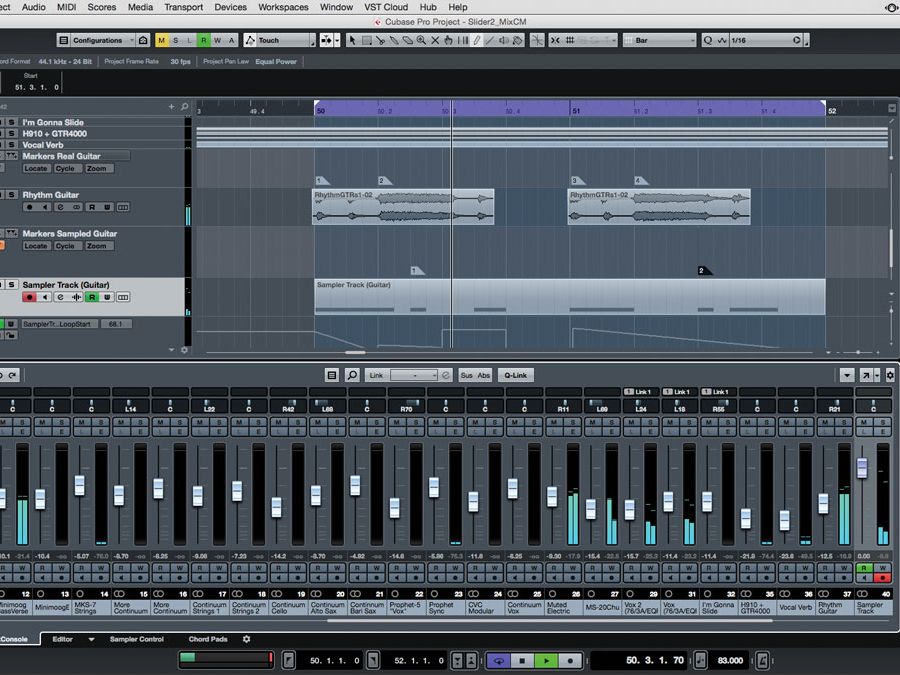Image resolution: width=900 pixels, height=675 pixels.
Task: Click the Q-Link button
Action: (515, 375)
